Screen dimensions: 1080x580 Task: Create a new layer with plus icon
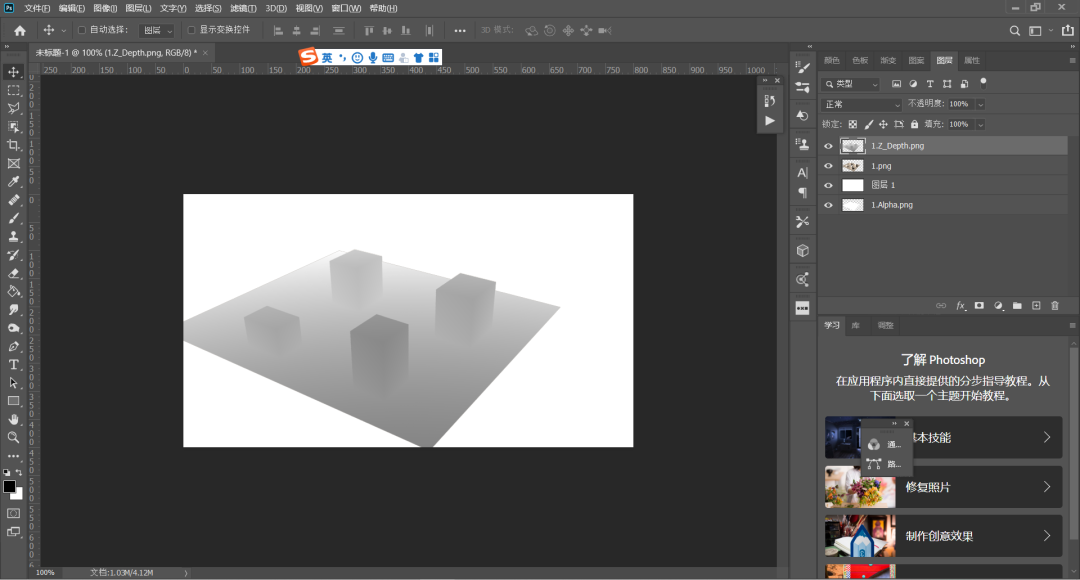1036,306
